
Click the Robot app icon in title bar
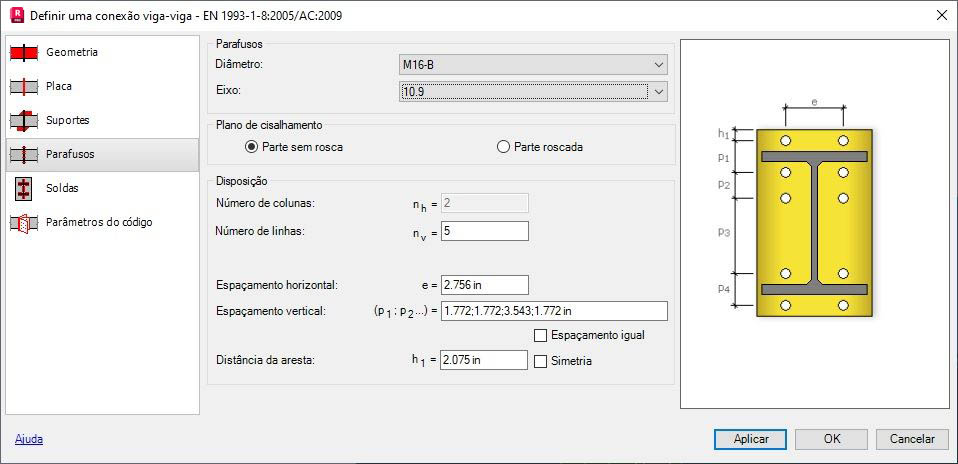[x=17, y=15]
